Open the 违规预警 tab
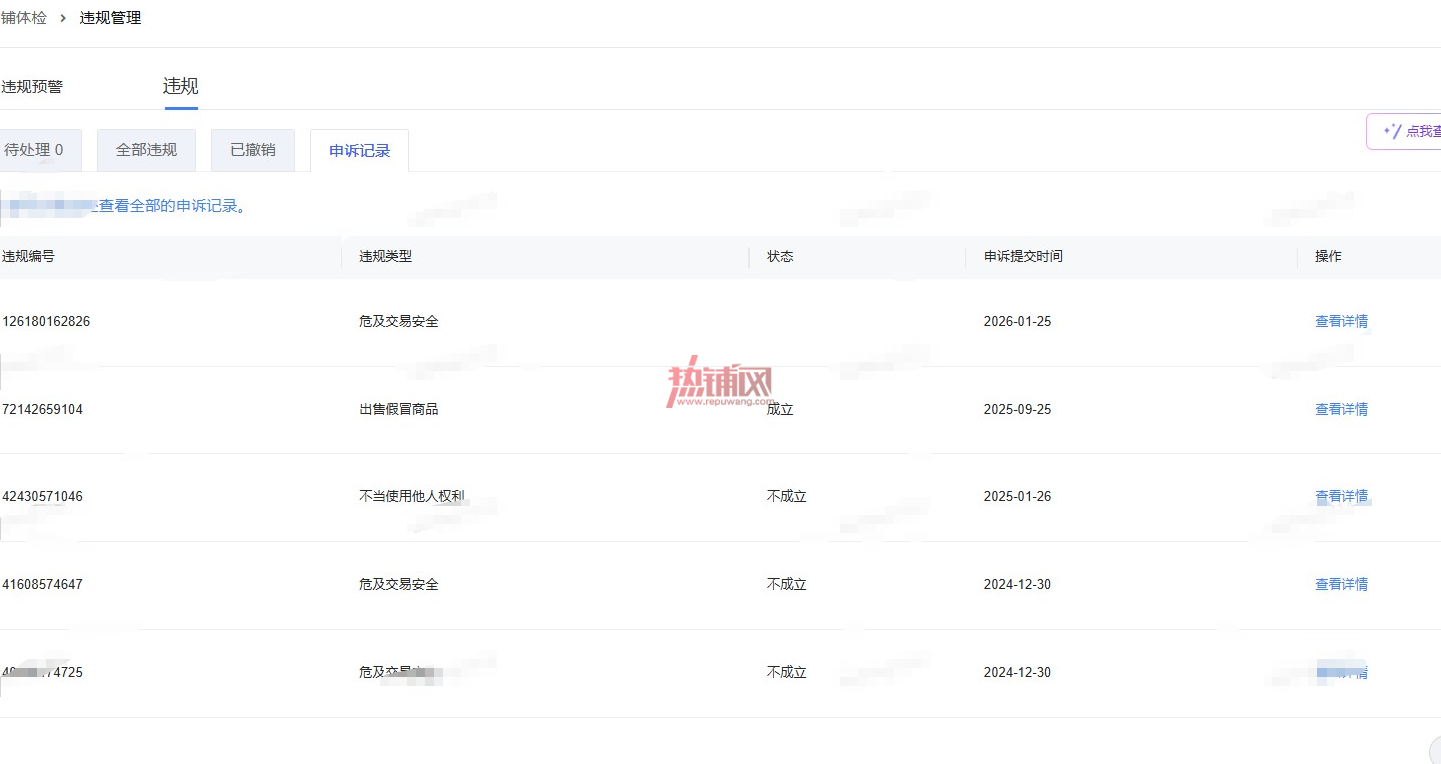This screenshot has height=764, width=1441. [32, 87]
